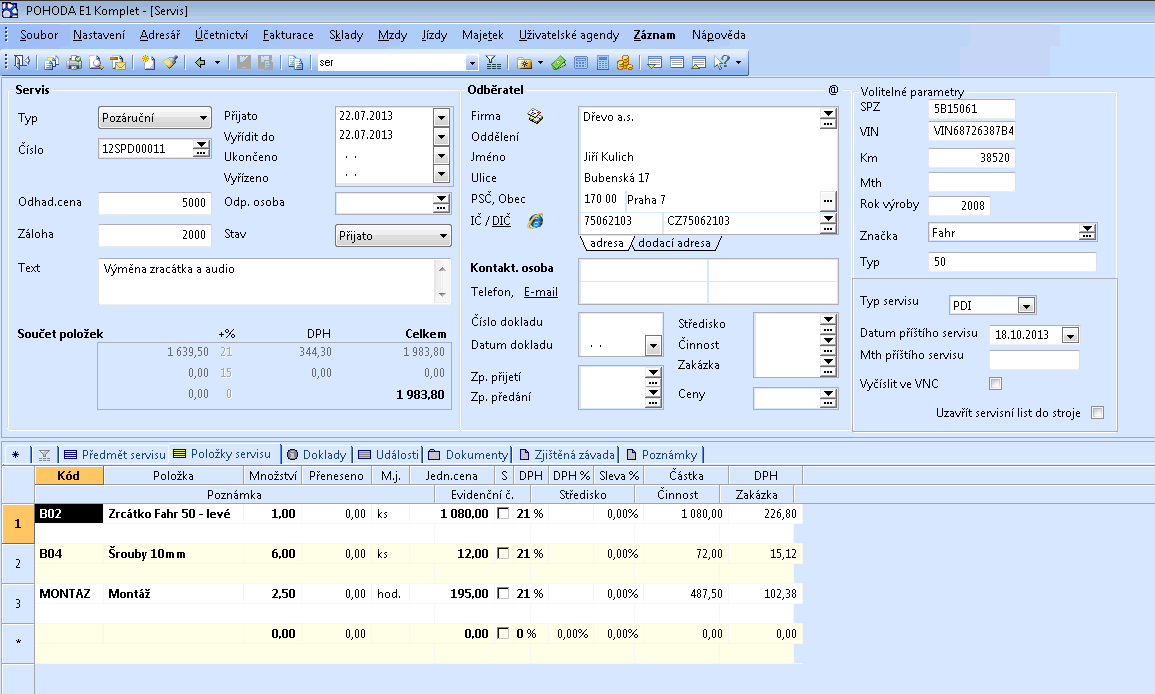Click the first calculator toolbar icon
Screen dimensions: 1155x694
coord(580,63)
